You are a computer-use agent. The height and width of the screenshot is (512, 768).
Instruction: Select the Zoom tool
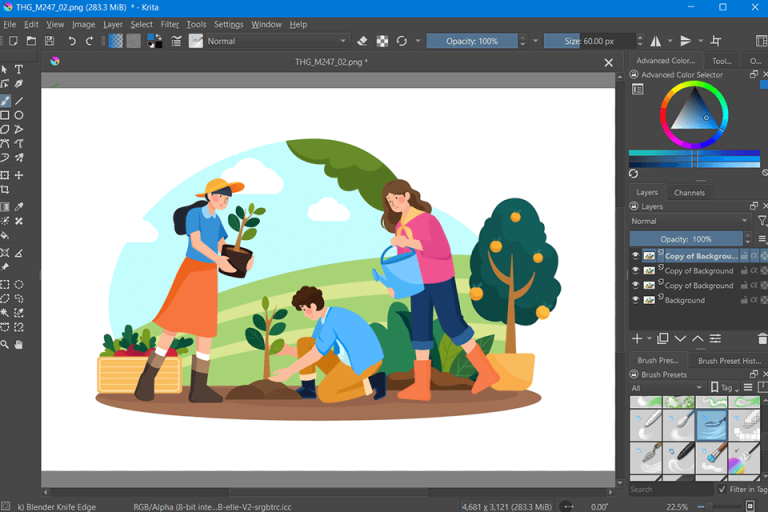click(x=5, y=345)
